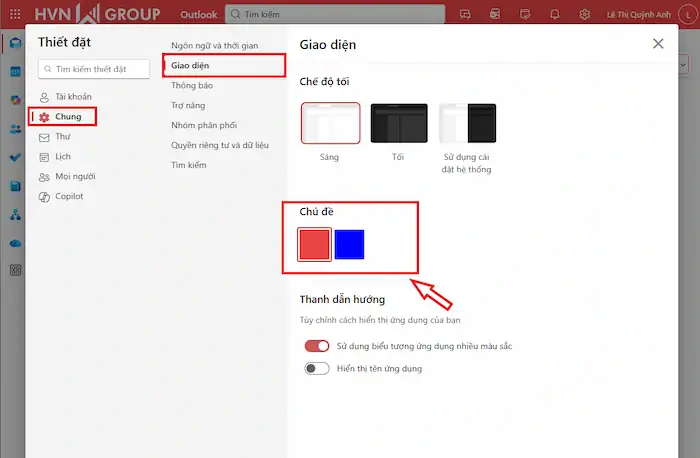Toggle Sử dụng biểu tượng ứng dụng nhiều màu sắc

click(317, 346)
